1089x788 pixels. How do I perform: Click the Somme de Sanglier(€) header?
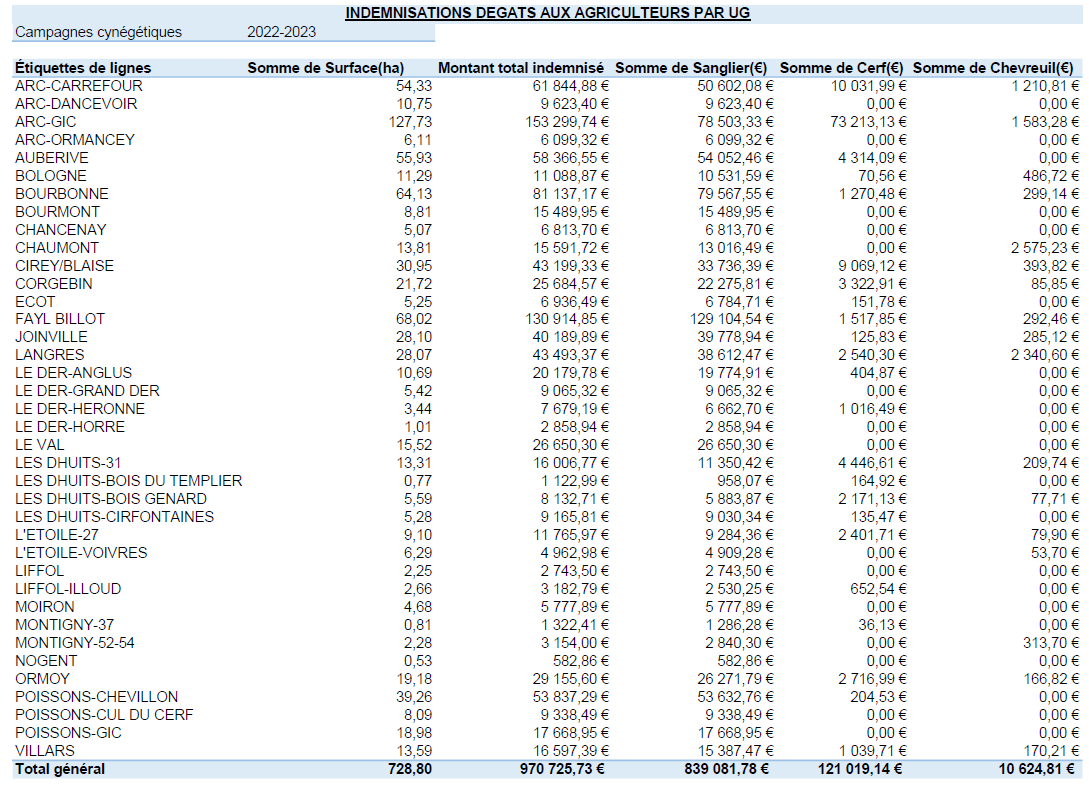pos(691,68)
